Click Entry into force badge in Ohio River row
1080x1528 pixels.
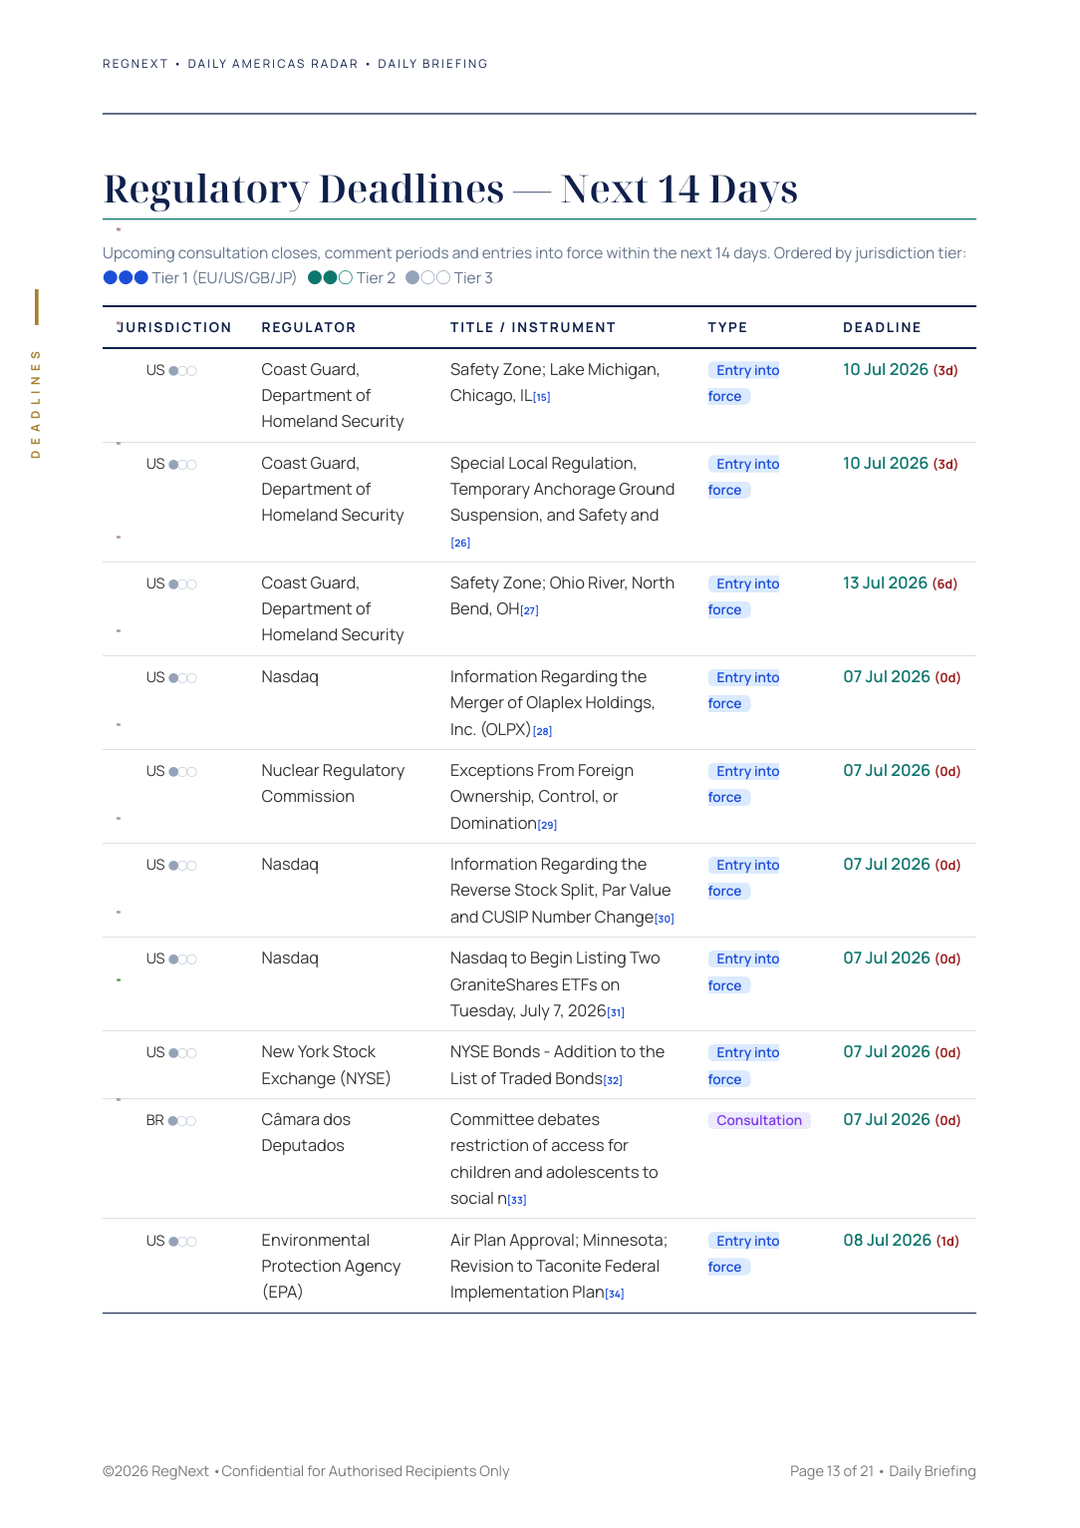tap(744, 597)
